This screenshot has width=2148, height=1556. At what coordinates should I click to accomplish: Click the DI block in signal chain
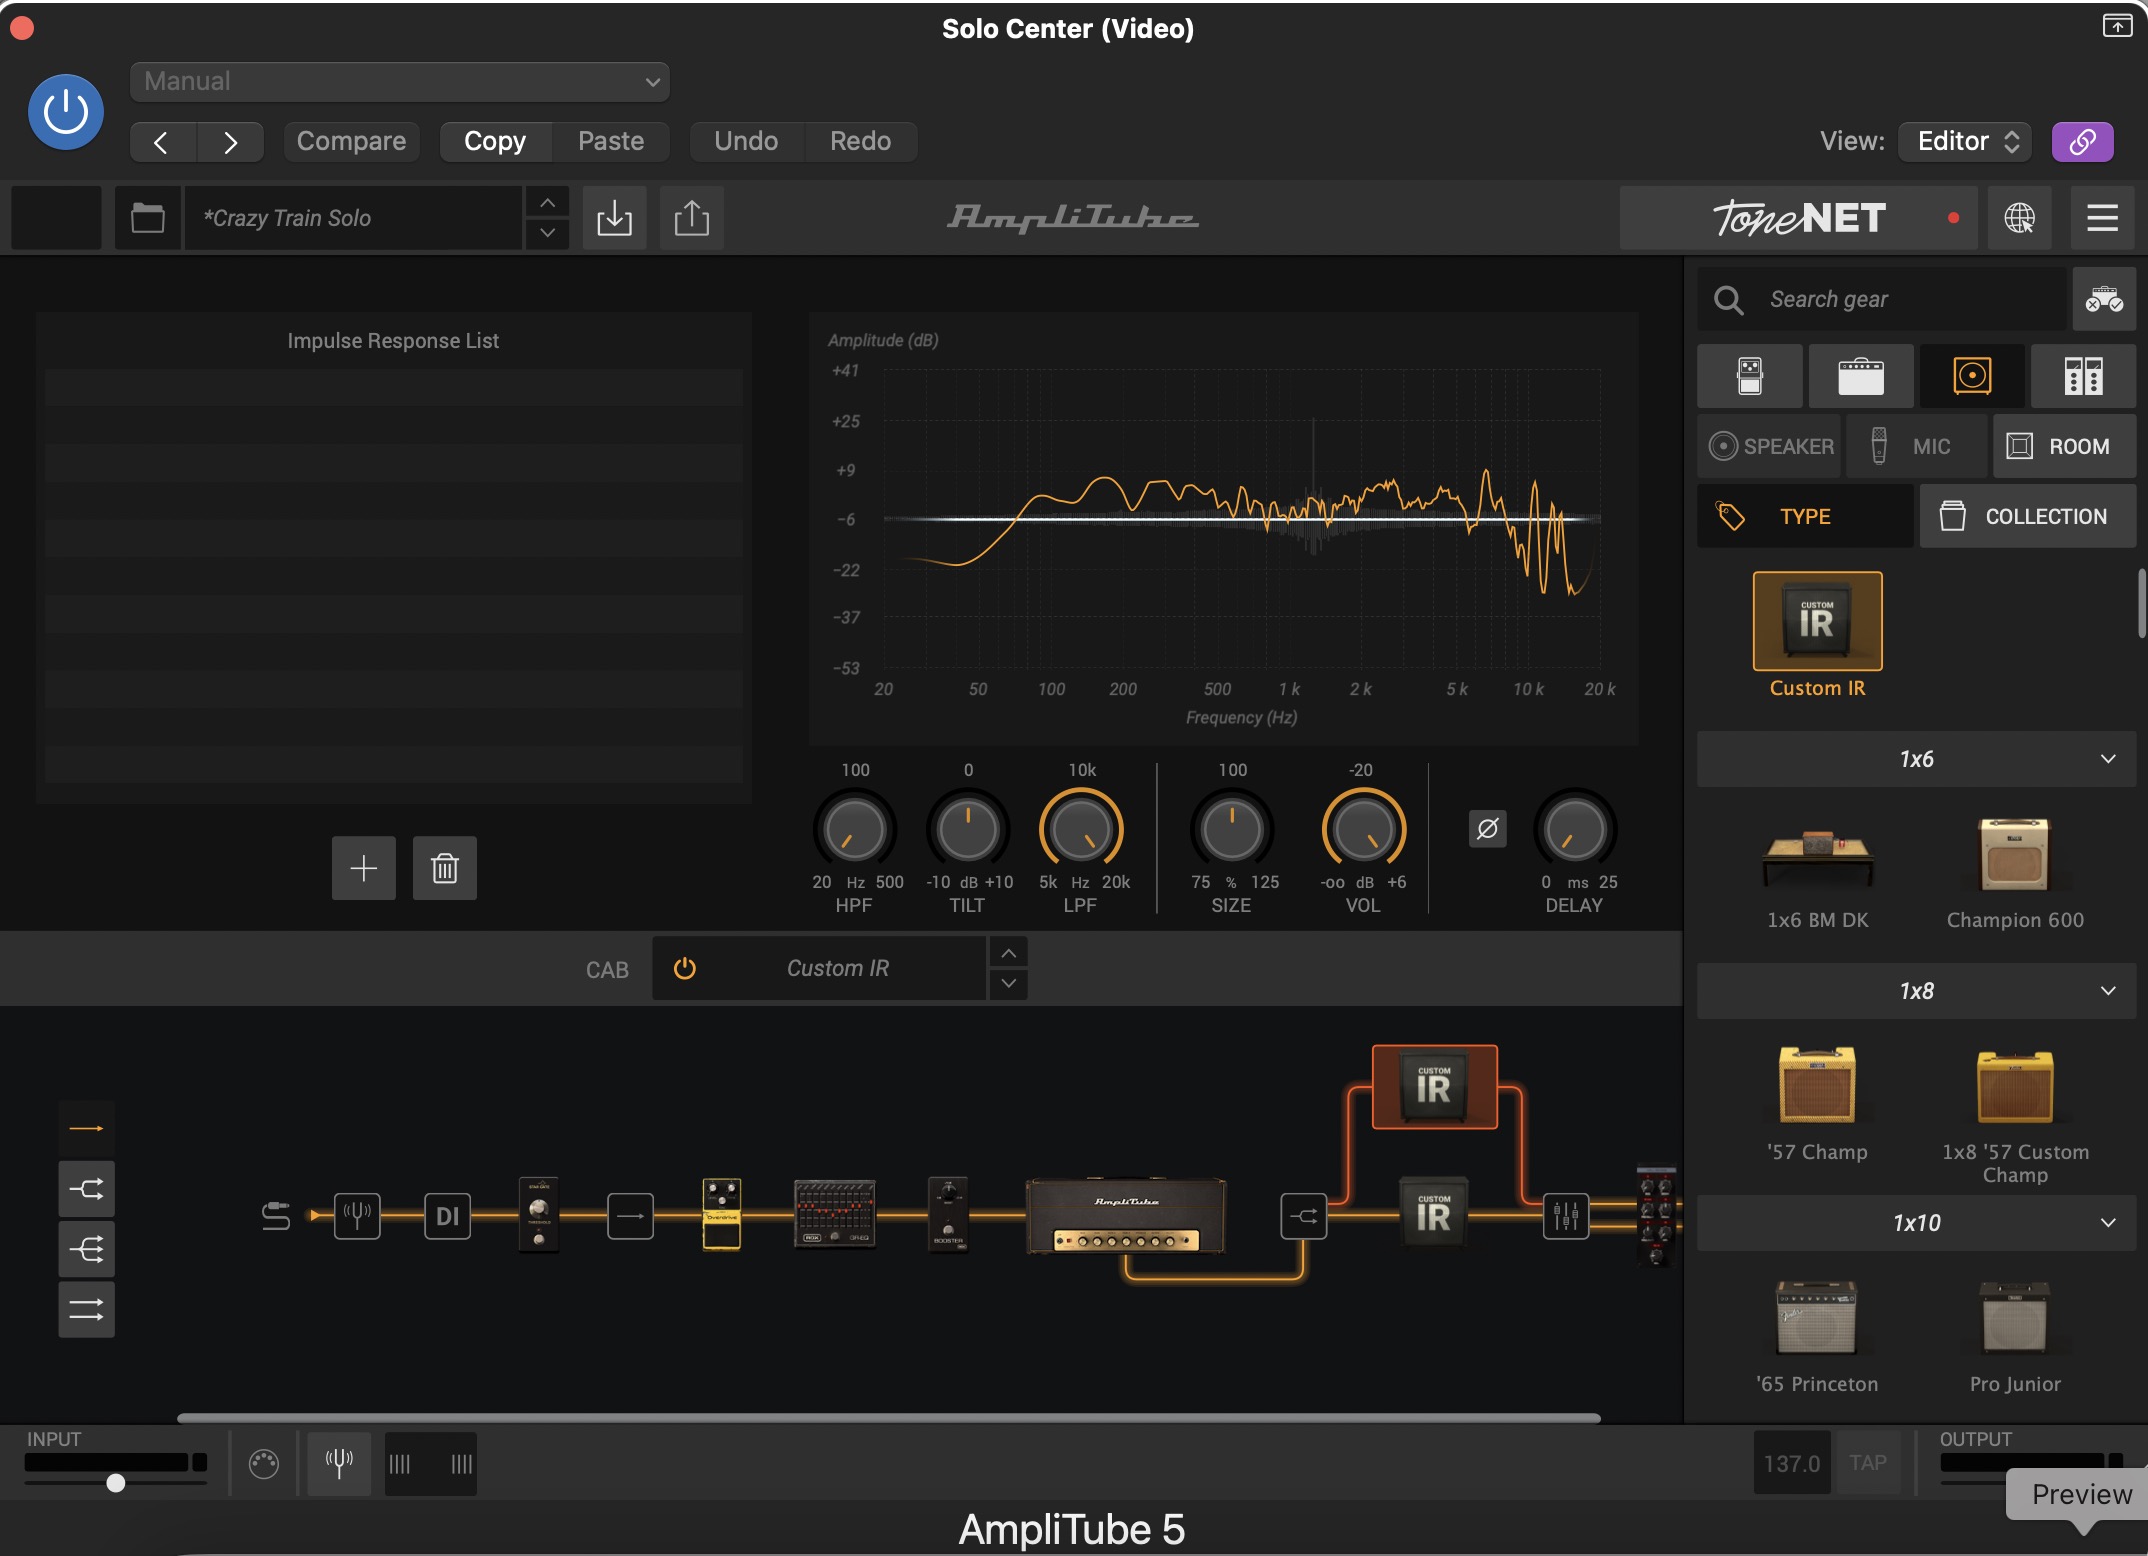pos(447,1216)
